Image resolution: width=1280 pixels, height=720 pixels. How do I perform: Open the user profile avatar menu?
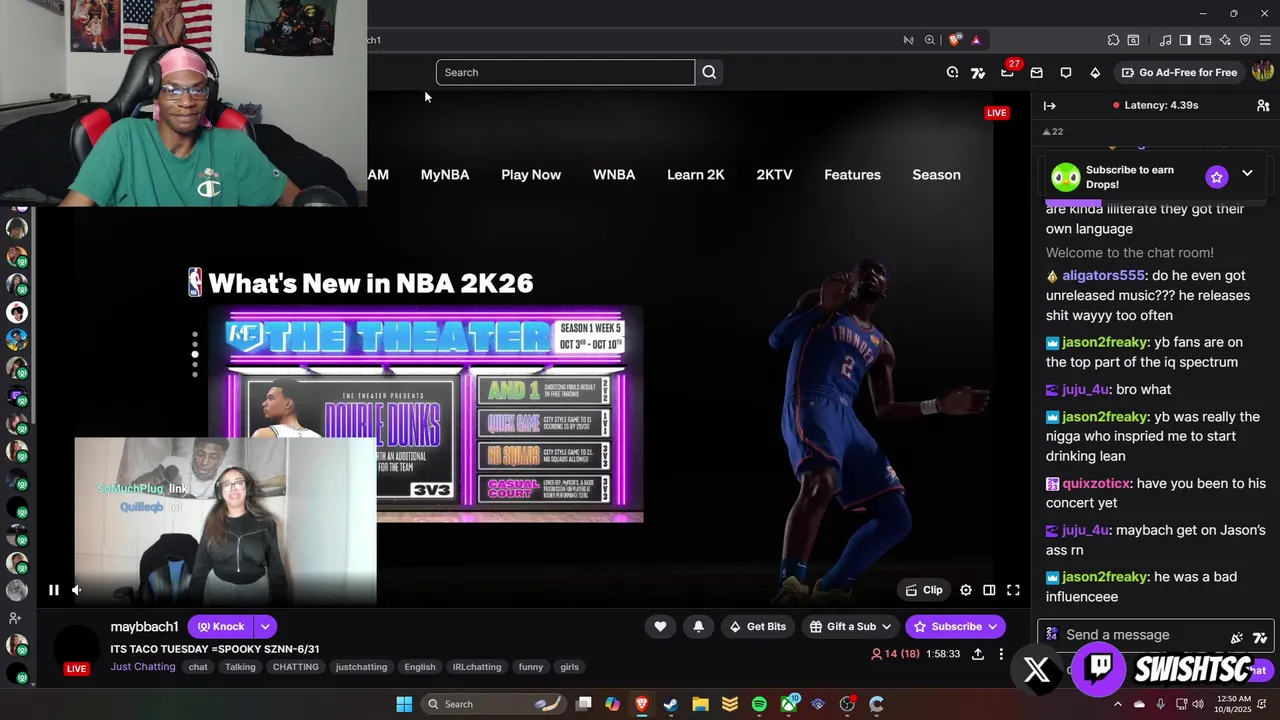point(1262,72)
